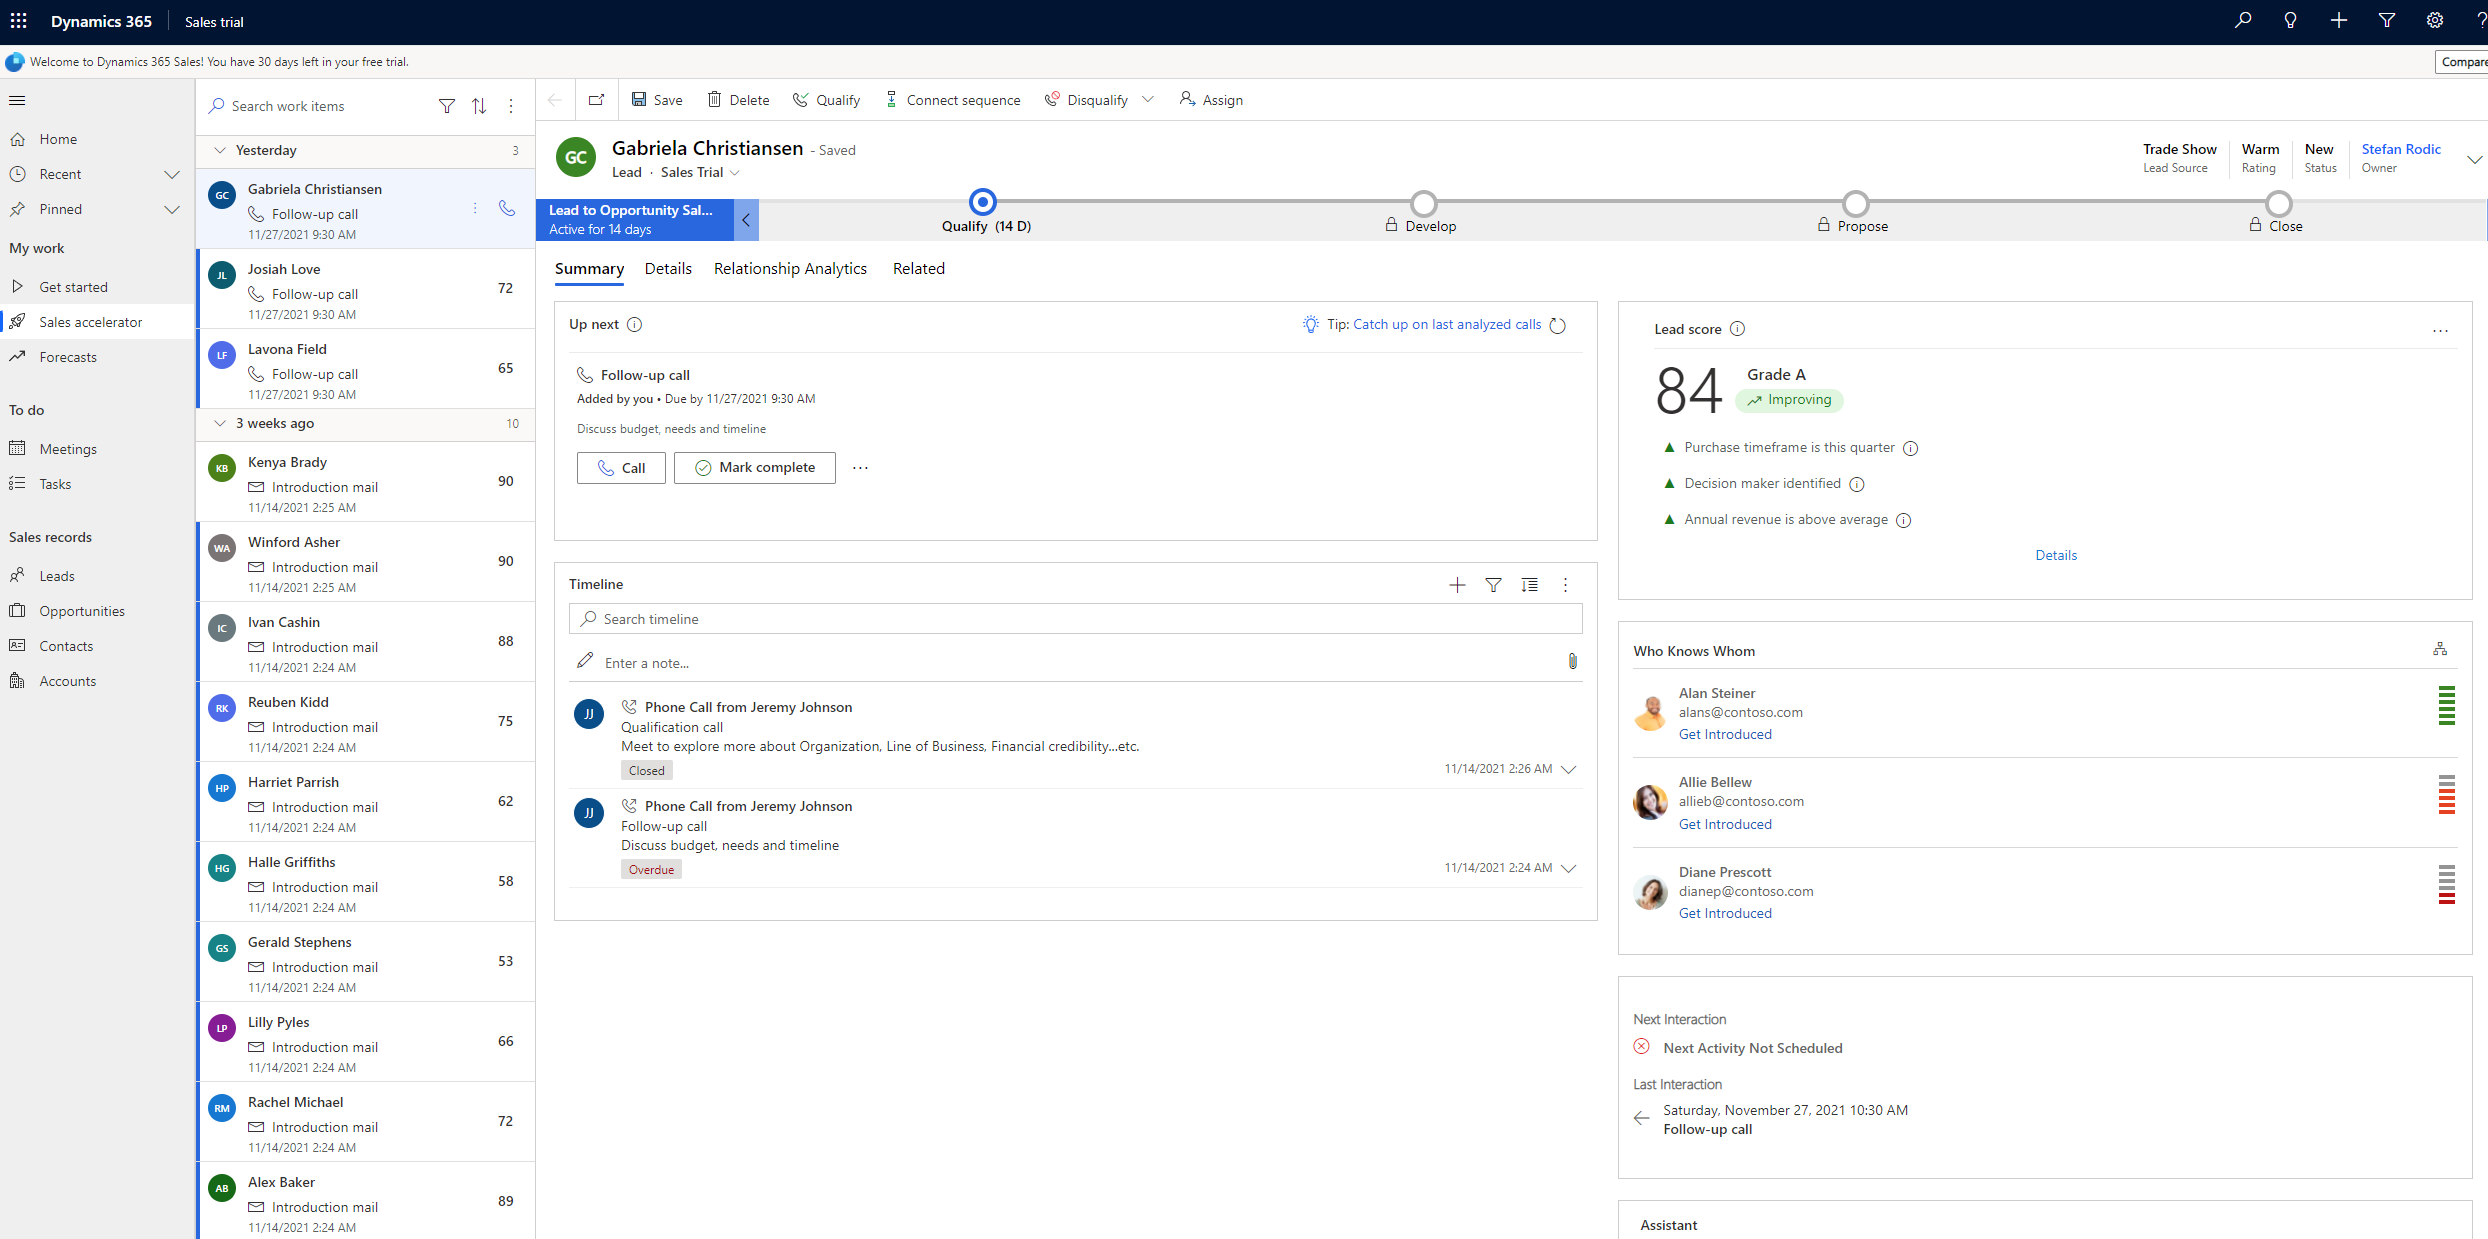Click Get Introduced link for Alan Steiner
Screen dimensions: 2488x1239
pos(1726,733)
